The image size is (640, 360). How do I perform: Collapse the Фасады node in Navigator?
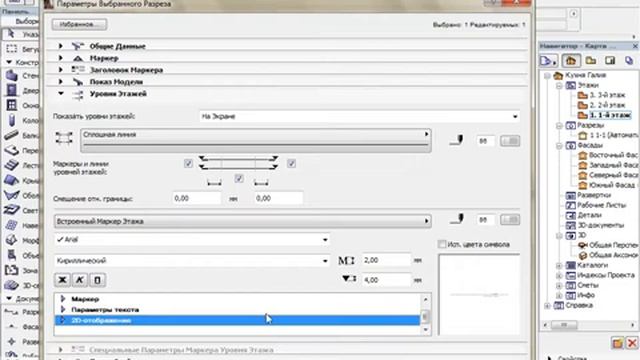coord(559,146)
